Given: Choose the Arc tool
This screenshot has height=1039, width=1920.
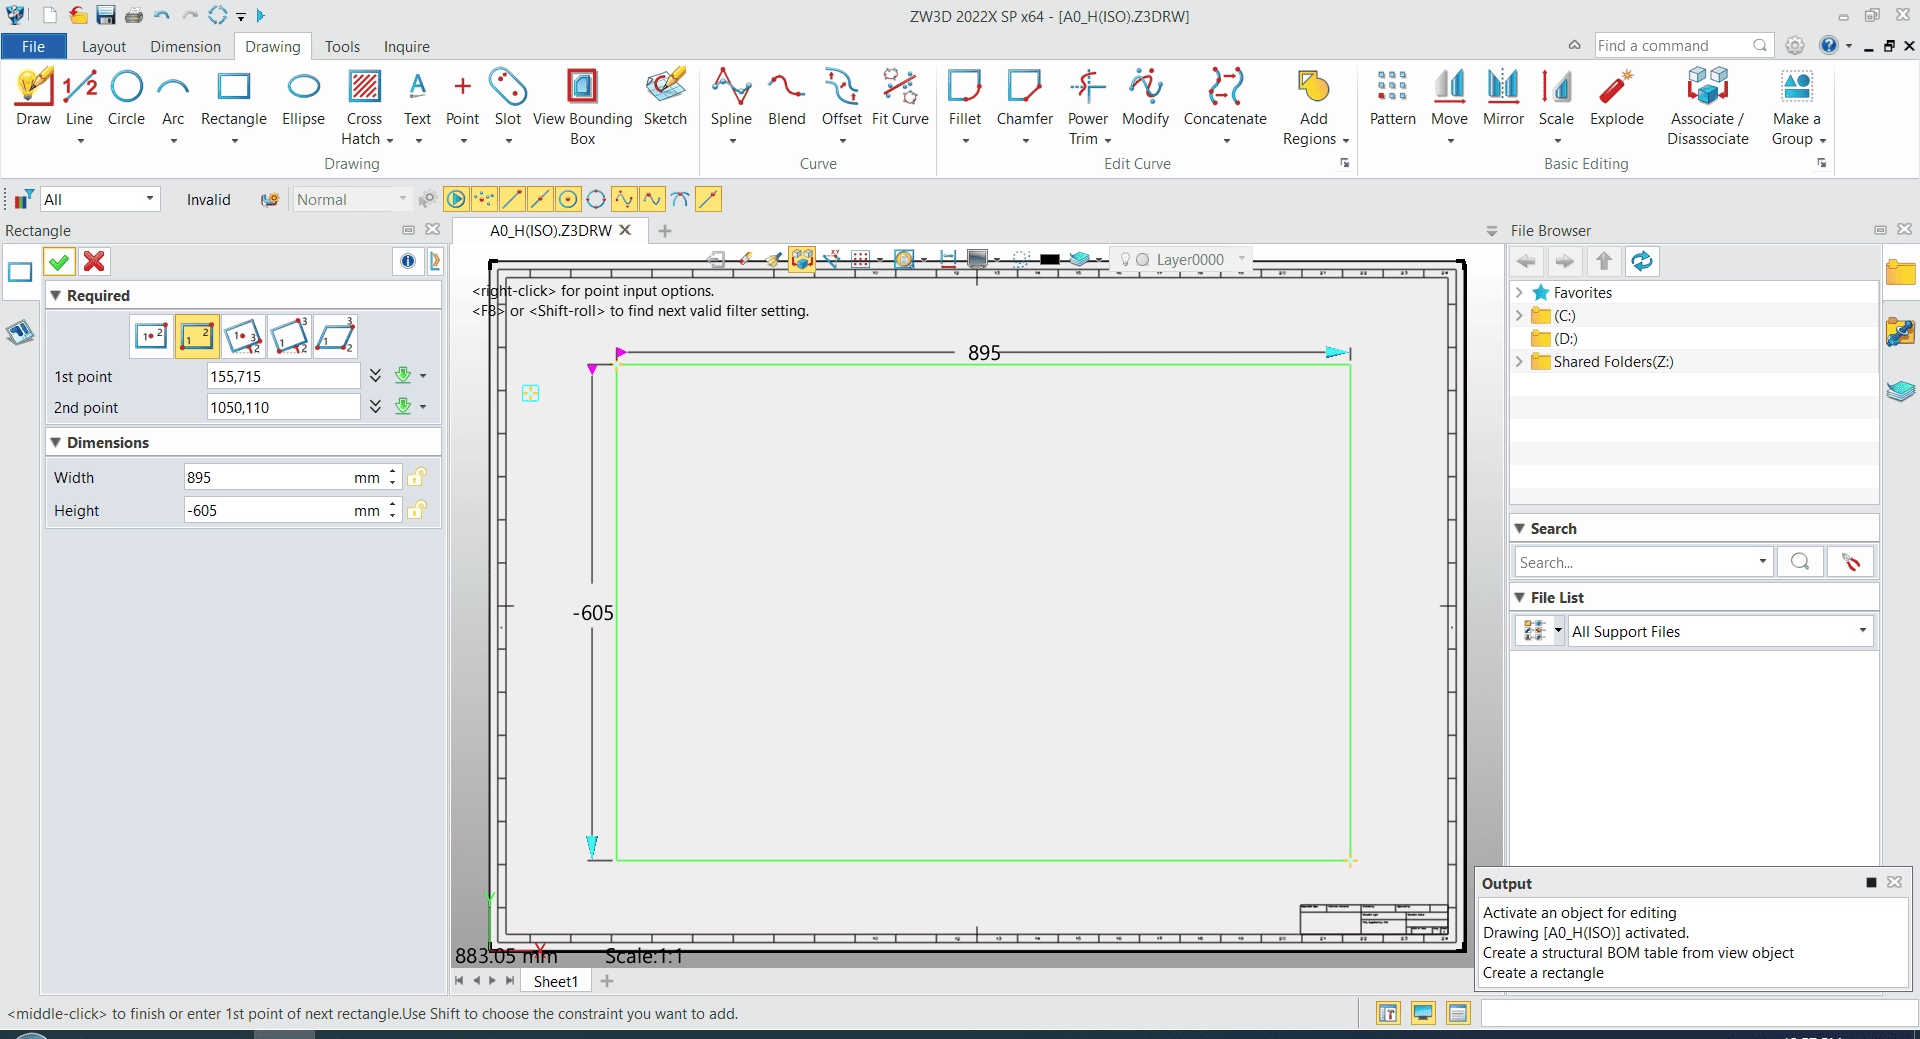Looking at the screenshot, I should 173,100.
